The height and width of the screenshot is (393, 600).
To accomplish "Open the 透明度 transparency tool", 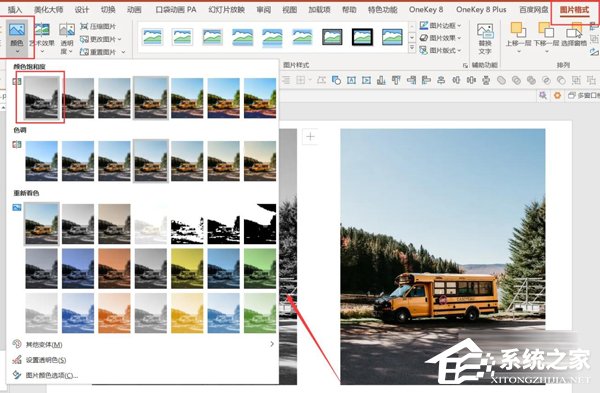I will click(67, 38).
